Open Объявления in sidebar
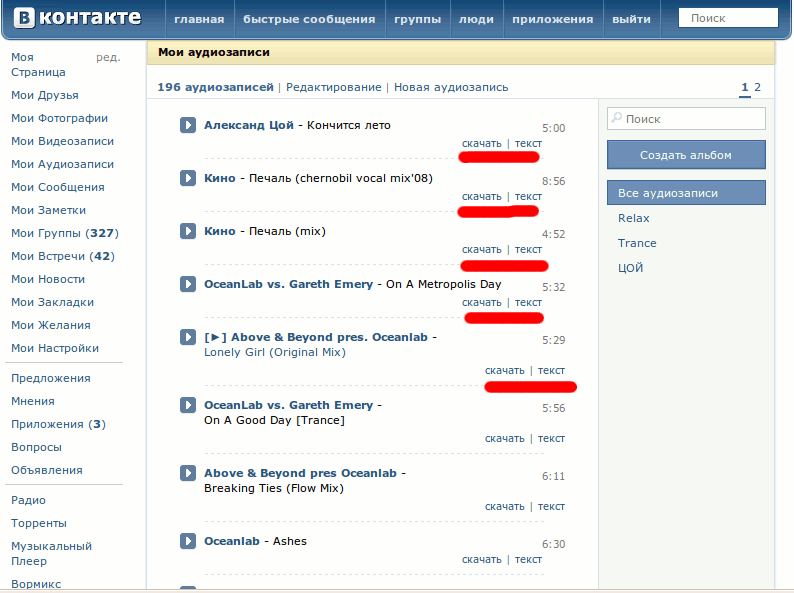Image resolution: width=794 pixels, height=593 pixels. pos(47,470)
